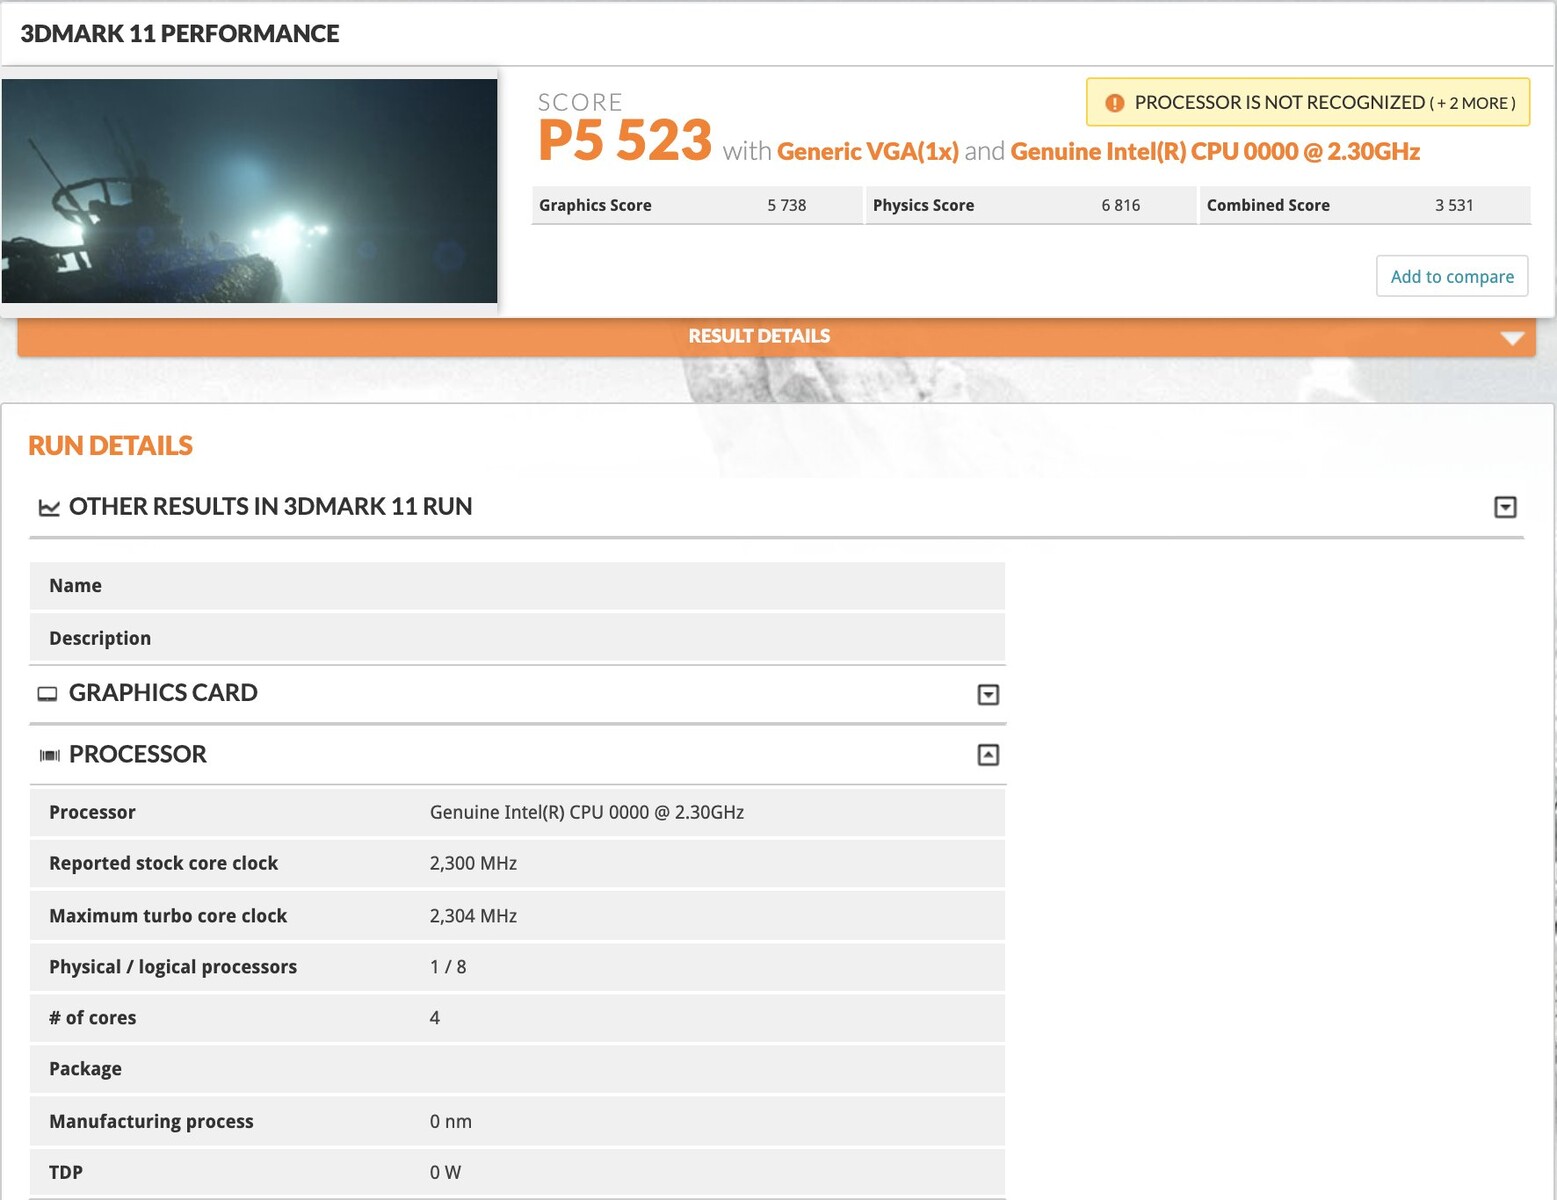This screenshot has height=1200, width=1557.
Task: Click the Add to compare button
Action: click(1452, 276)
